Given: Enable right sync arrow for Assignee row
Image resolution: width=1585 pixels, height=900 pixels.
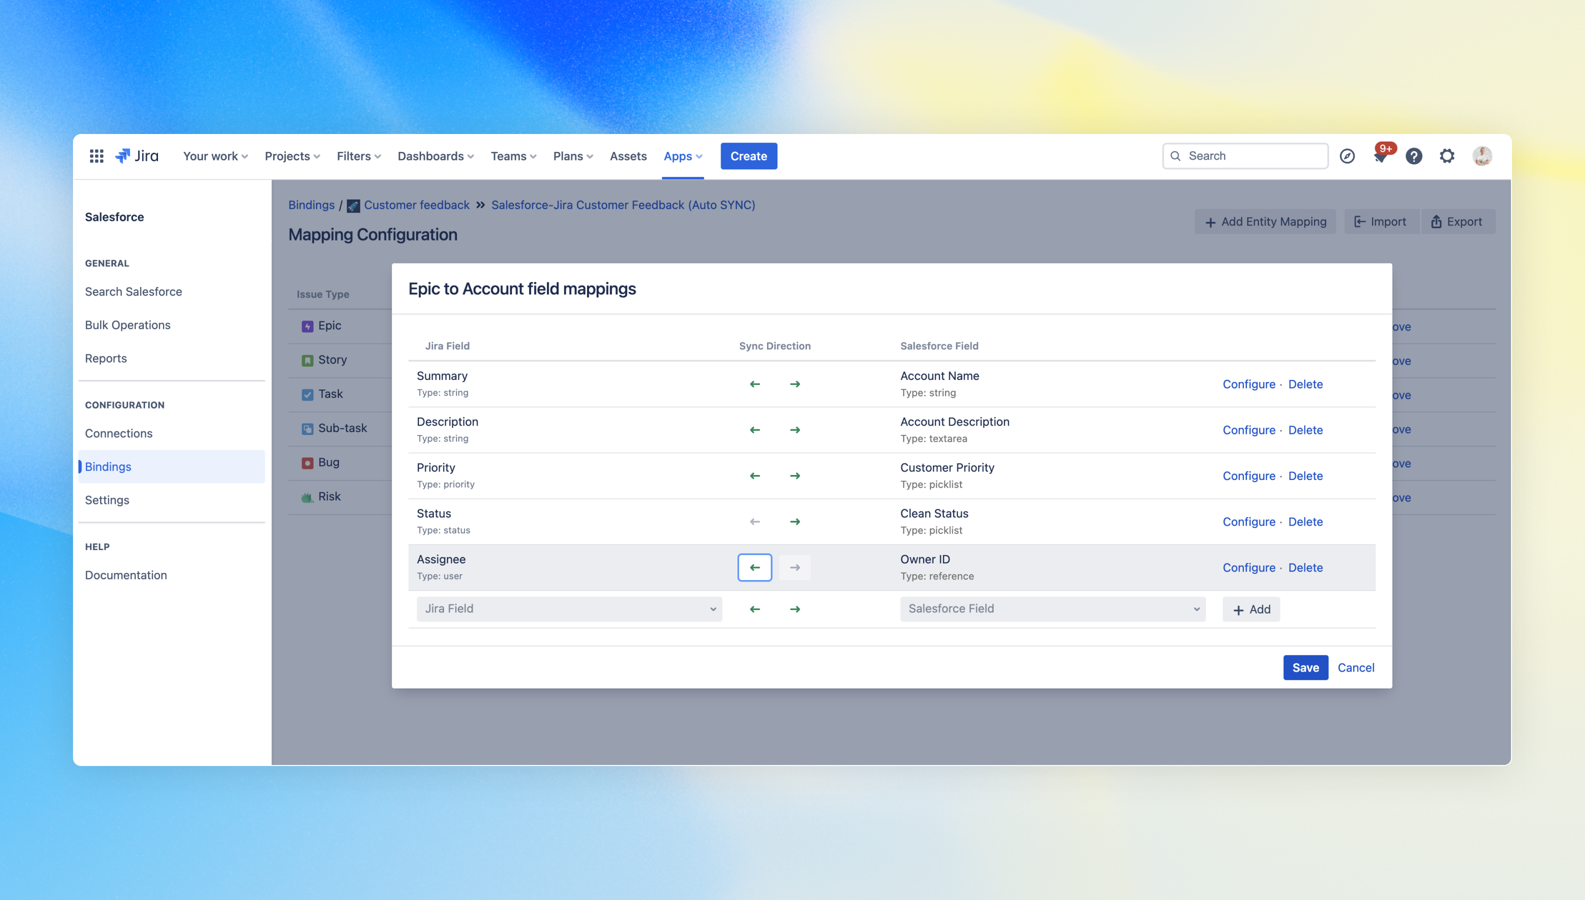Looking at the screenshot, I should [x=795, y=568].
